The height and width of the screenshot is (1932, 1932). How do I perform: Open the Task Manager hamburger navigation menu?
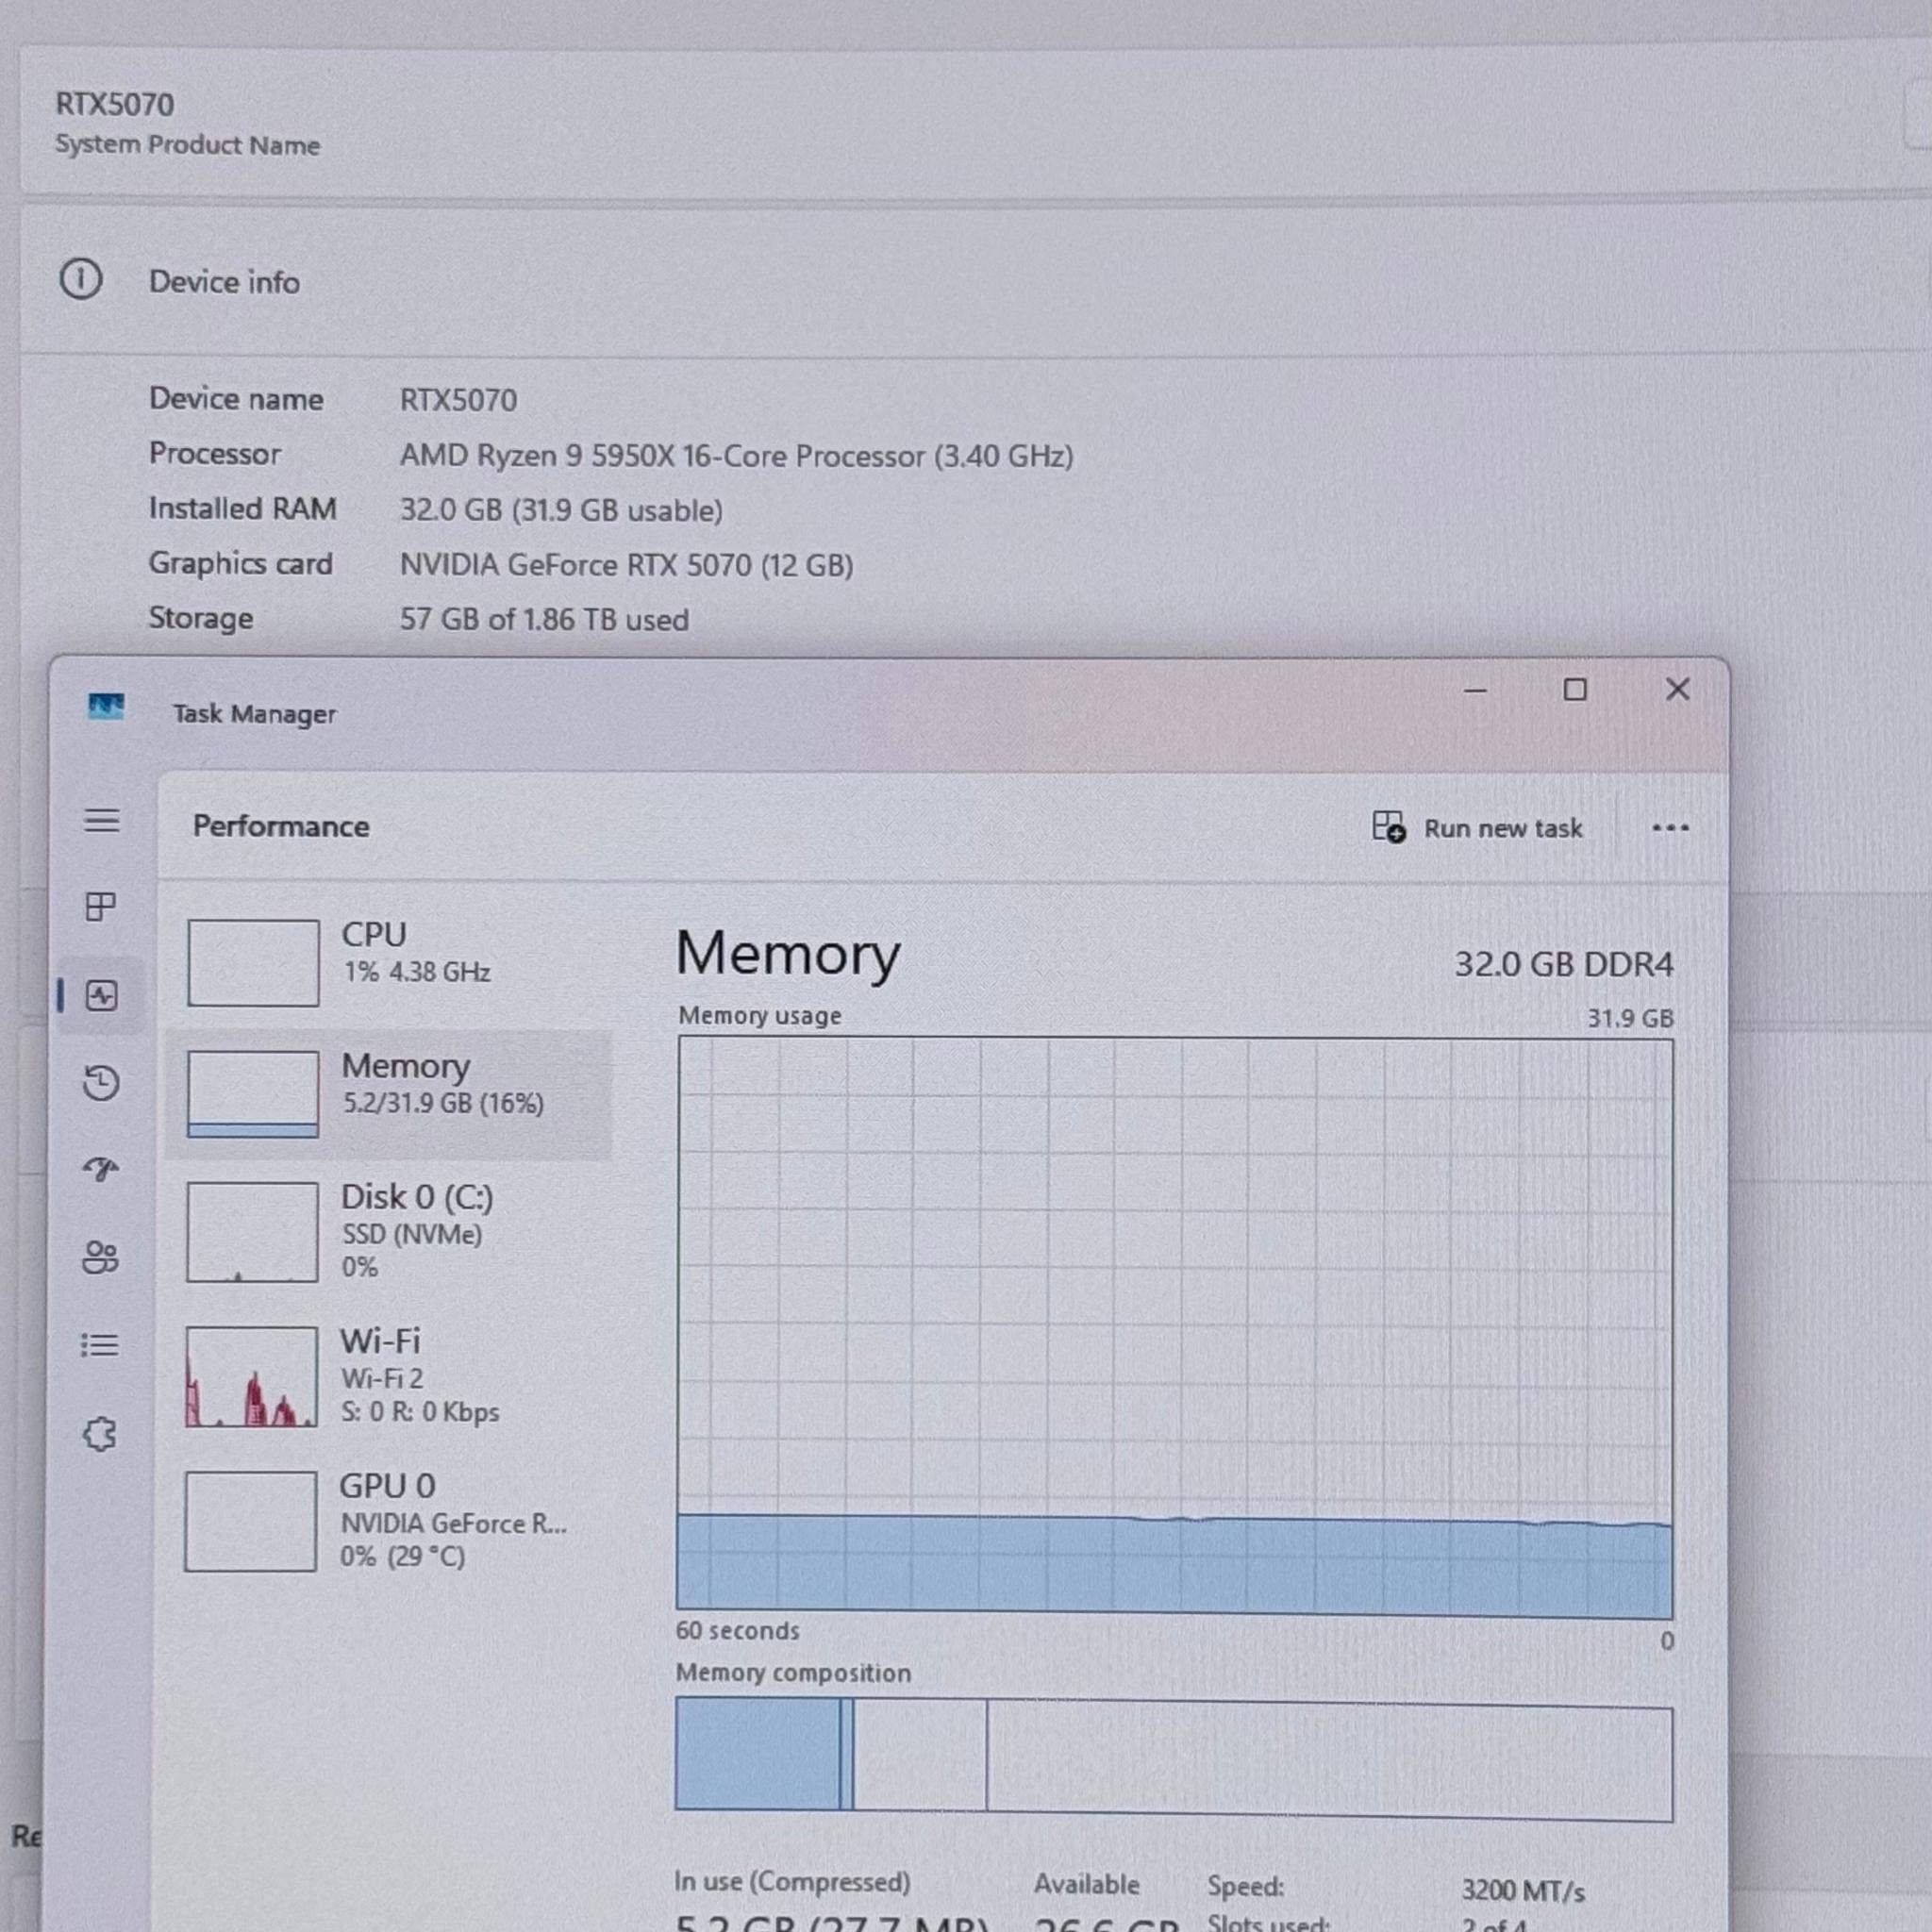(101, 821)
